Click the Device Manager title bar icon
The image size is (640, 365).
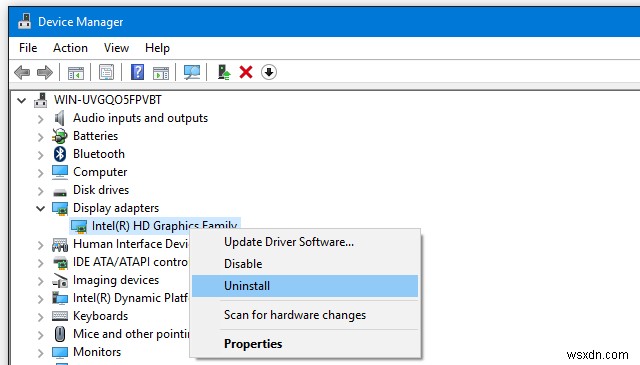[24, 21]
